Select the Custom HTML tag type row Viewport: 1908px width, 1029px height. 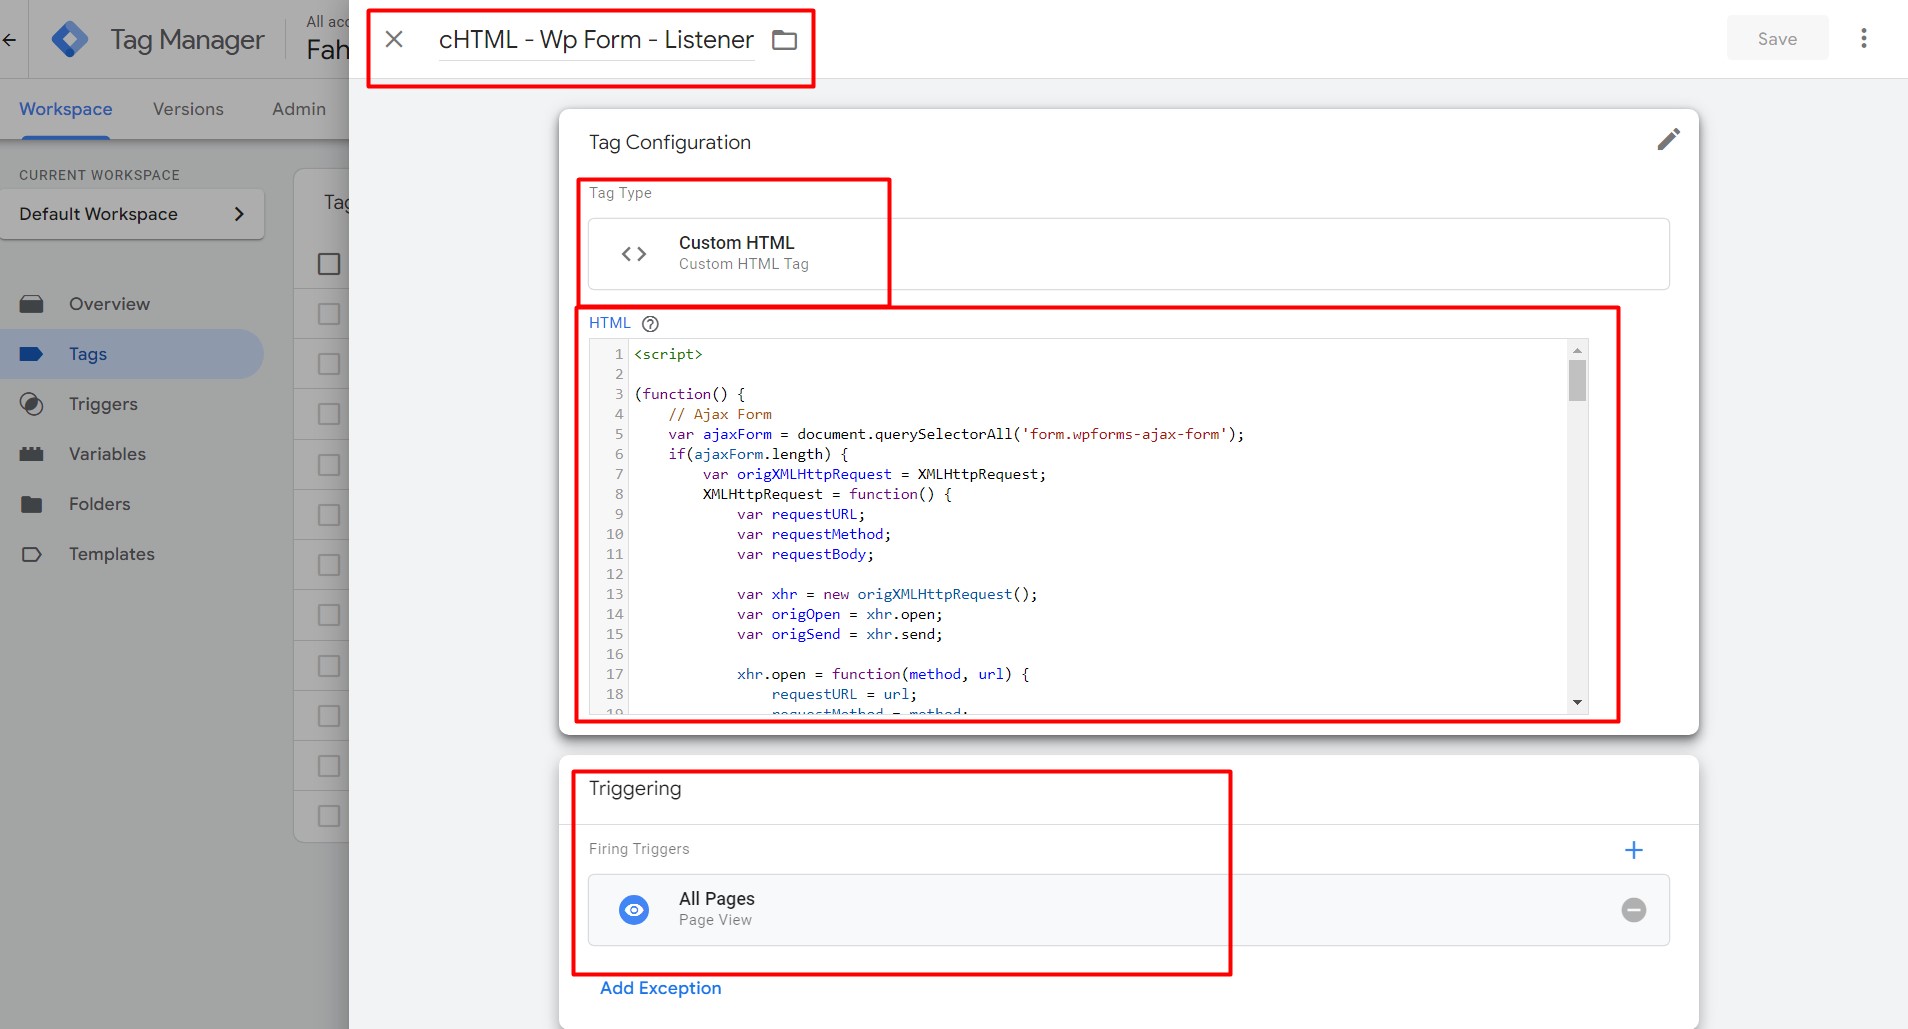click(x=1128, y=254)
